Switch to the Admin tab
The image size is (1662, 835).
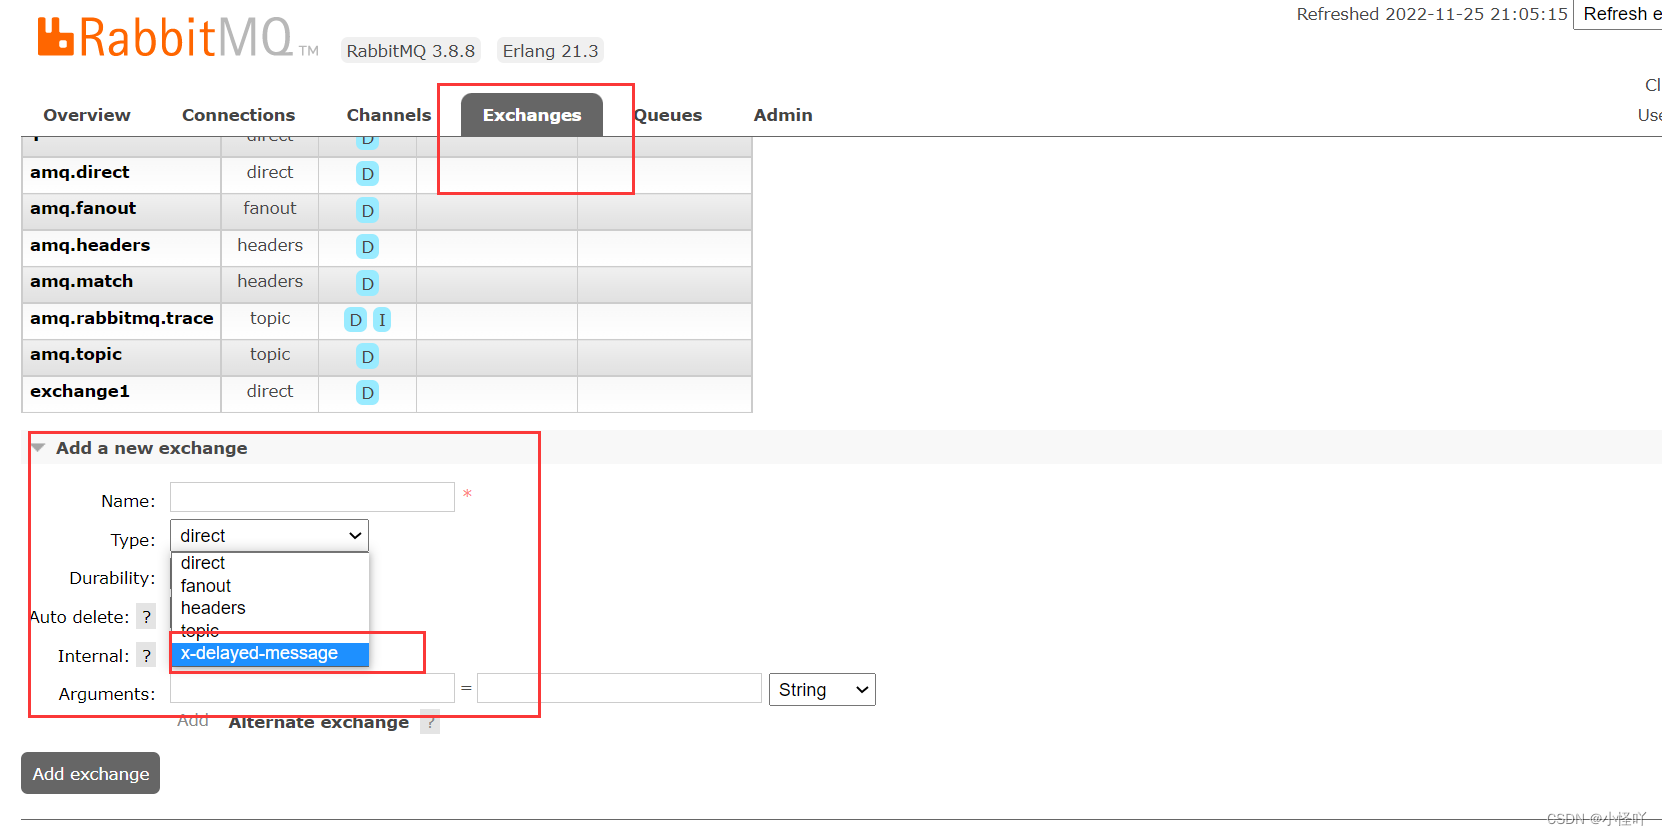click(783, 115)
